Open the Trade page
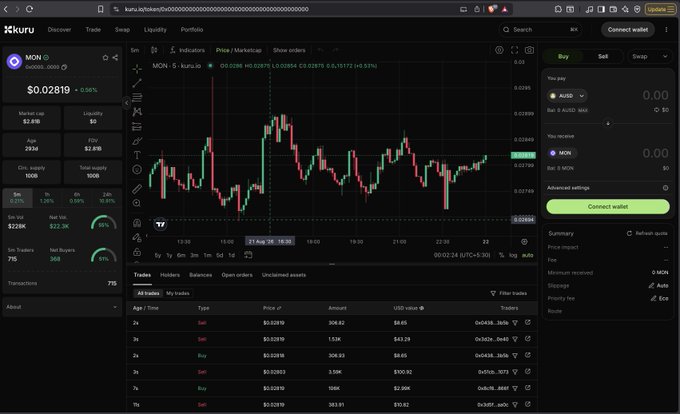This screenshot has width=680, height=414. point(93,29)
